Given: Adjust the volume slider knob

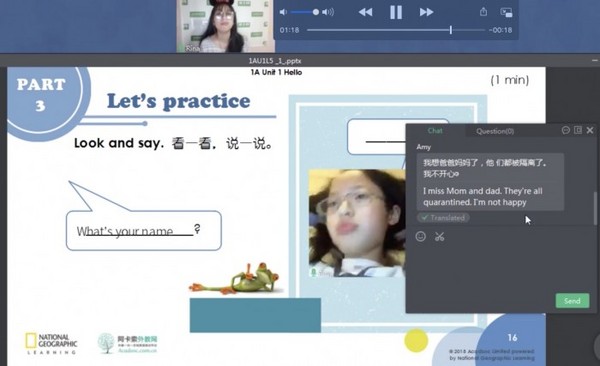Looking at the screenshot, I should pos(316,12).
